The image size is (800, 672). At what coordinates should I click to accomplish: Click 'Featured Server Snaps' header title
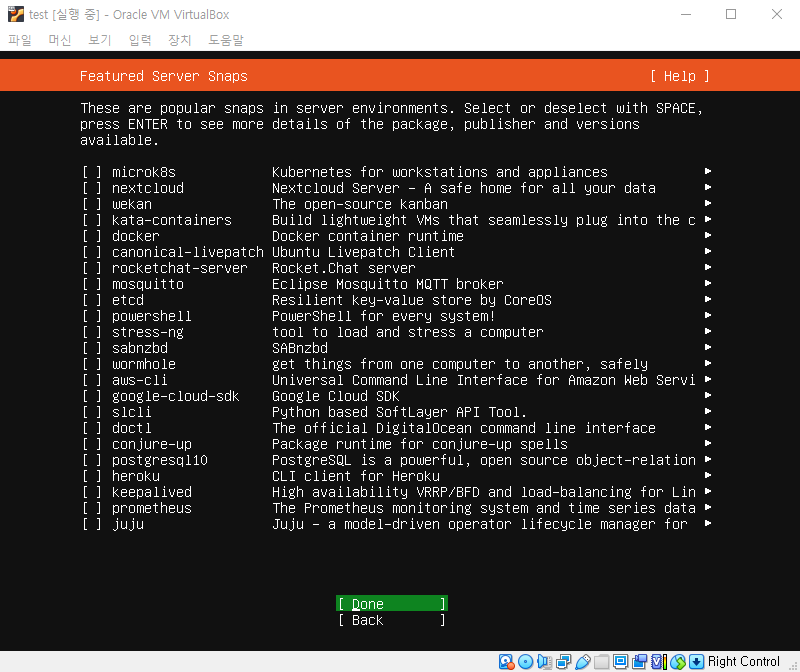pos(164,76)
